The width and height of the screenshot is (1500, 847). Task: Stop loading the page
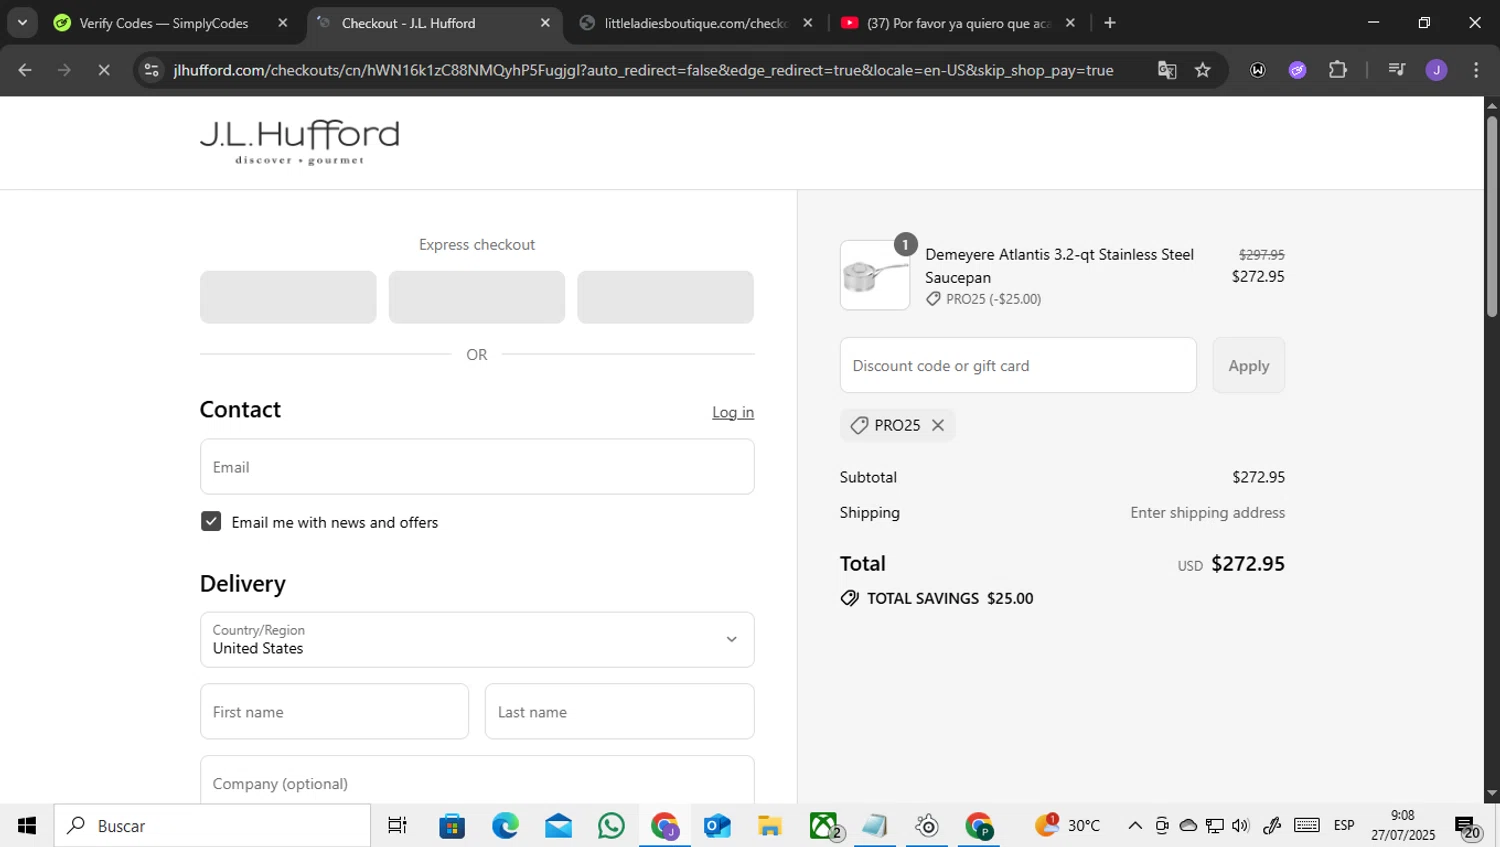(104, 70)
